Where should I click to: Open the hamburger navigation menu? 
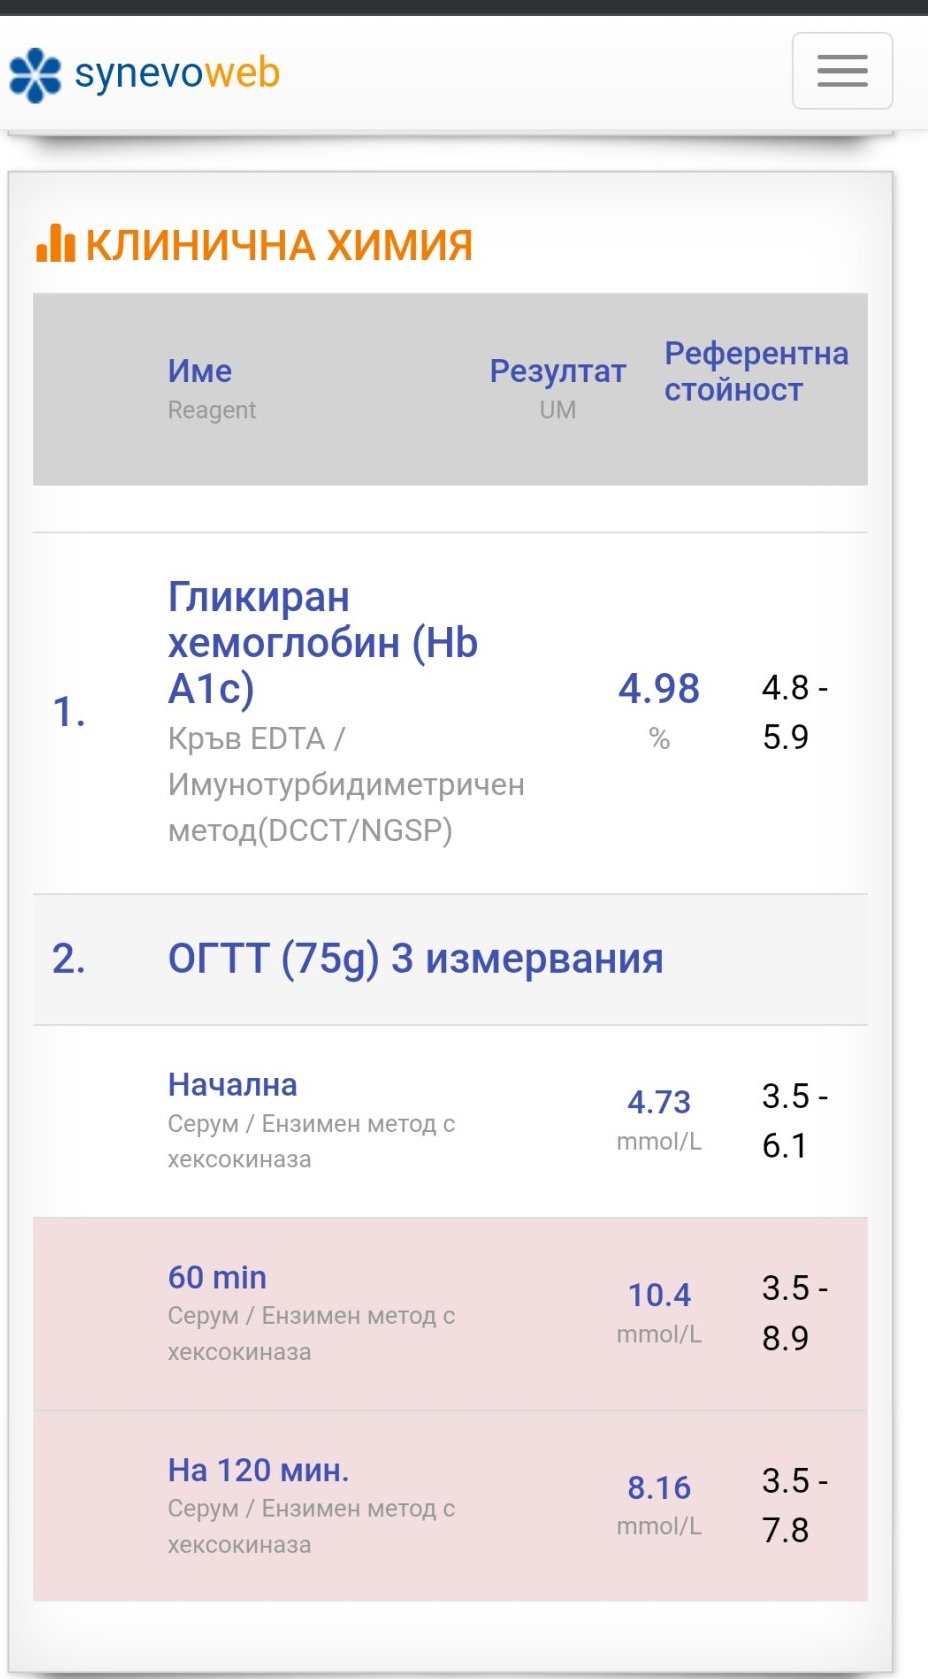pyautogui.click(x=842, y=71)
